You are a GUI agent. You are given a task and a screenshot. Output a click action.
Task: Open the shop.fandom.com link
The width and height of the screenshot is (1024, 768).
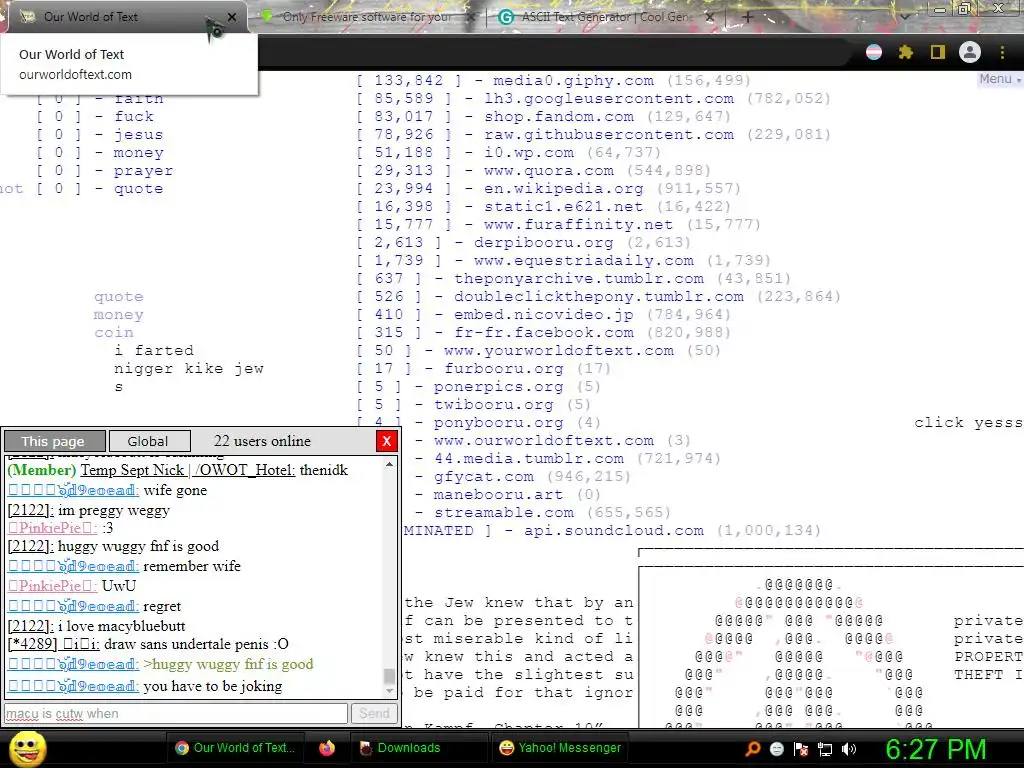558,116
